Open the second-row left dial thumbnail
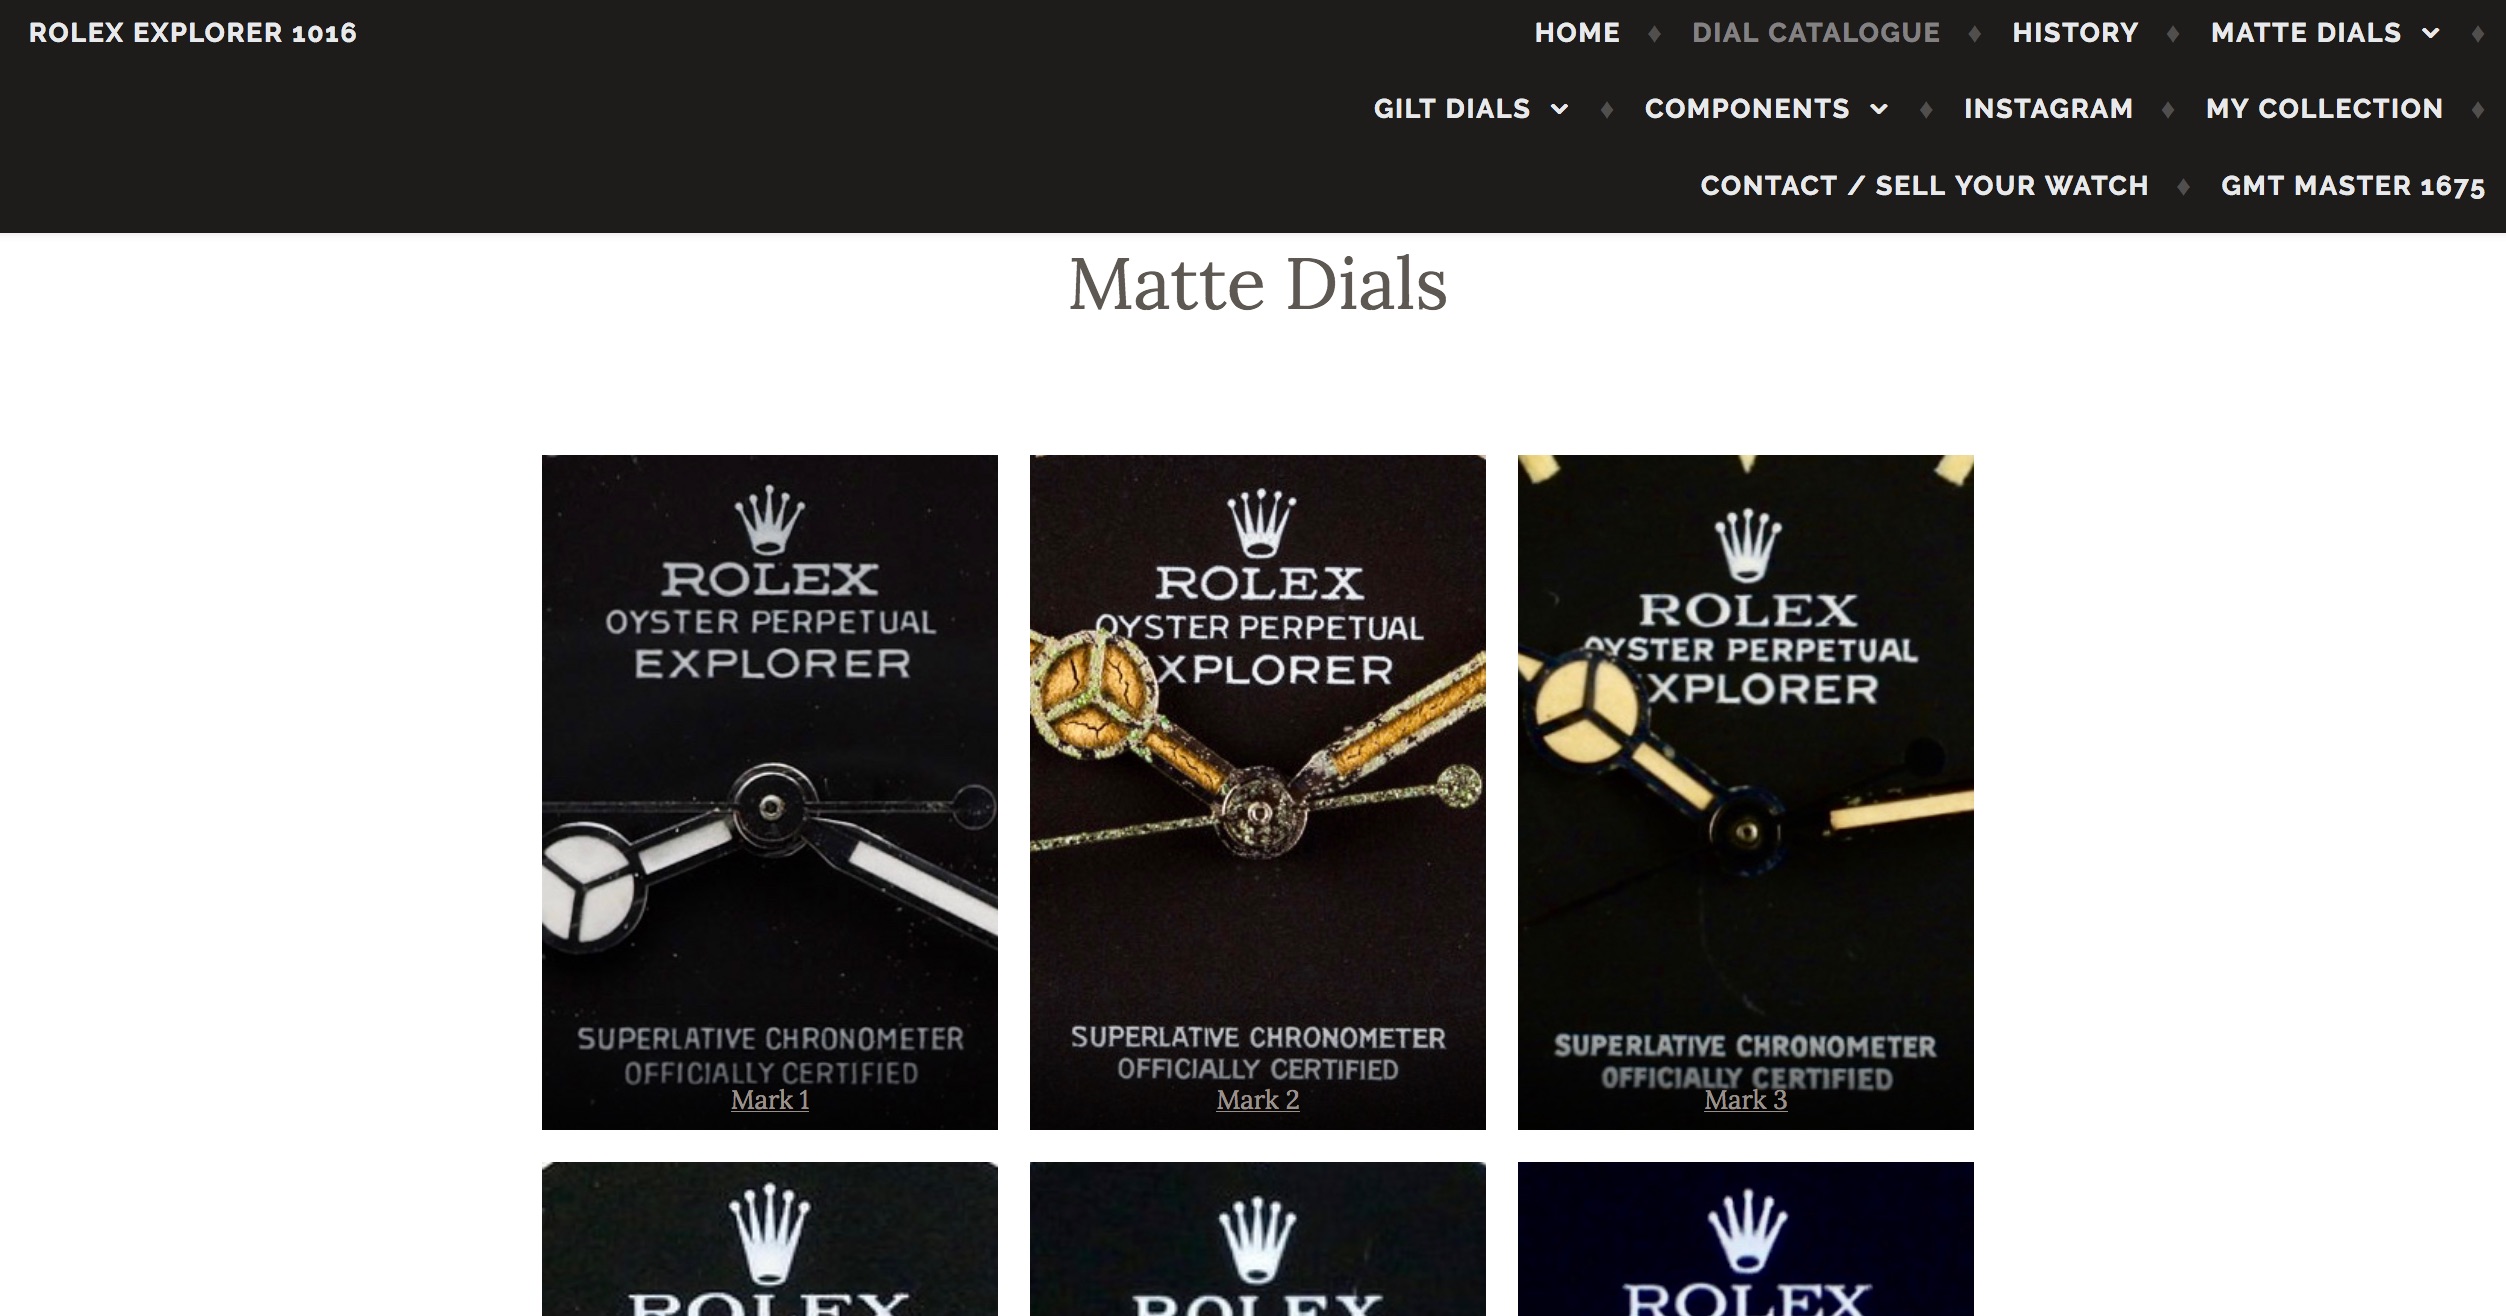Image resolution: width=2506 pixels, height=1316 pixels. pyautogui.click(x=770, y=1239)
